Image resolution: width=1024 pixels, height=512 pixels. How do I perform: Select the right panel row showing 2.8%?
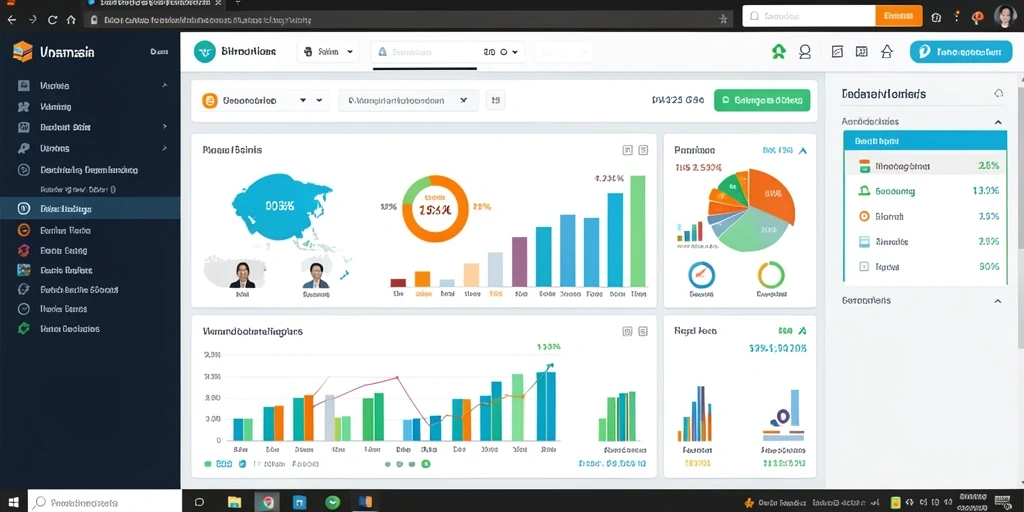click(925, 166)
